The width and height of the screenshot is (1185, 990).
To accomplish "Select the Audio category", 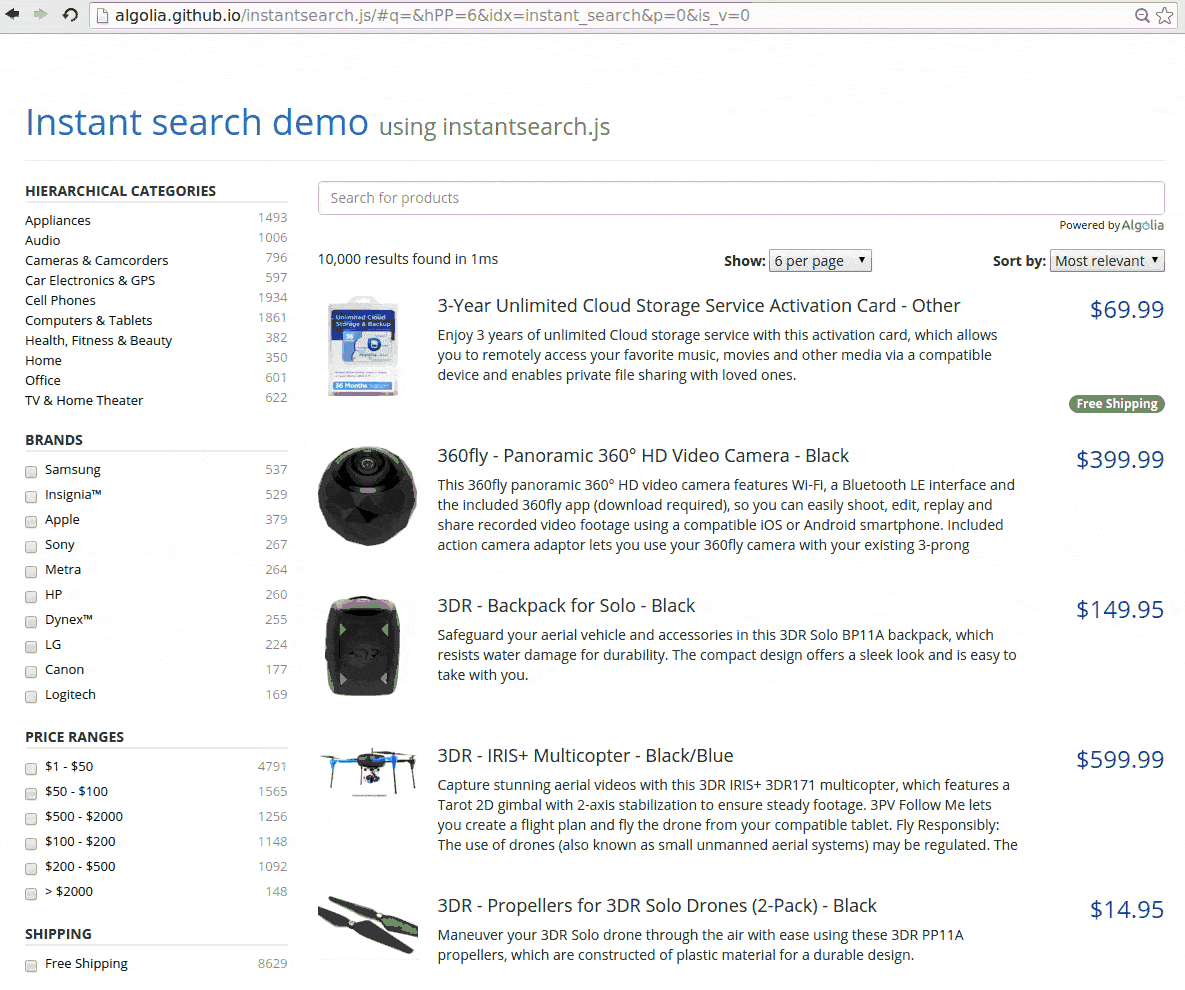I will tap(42, 240).
